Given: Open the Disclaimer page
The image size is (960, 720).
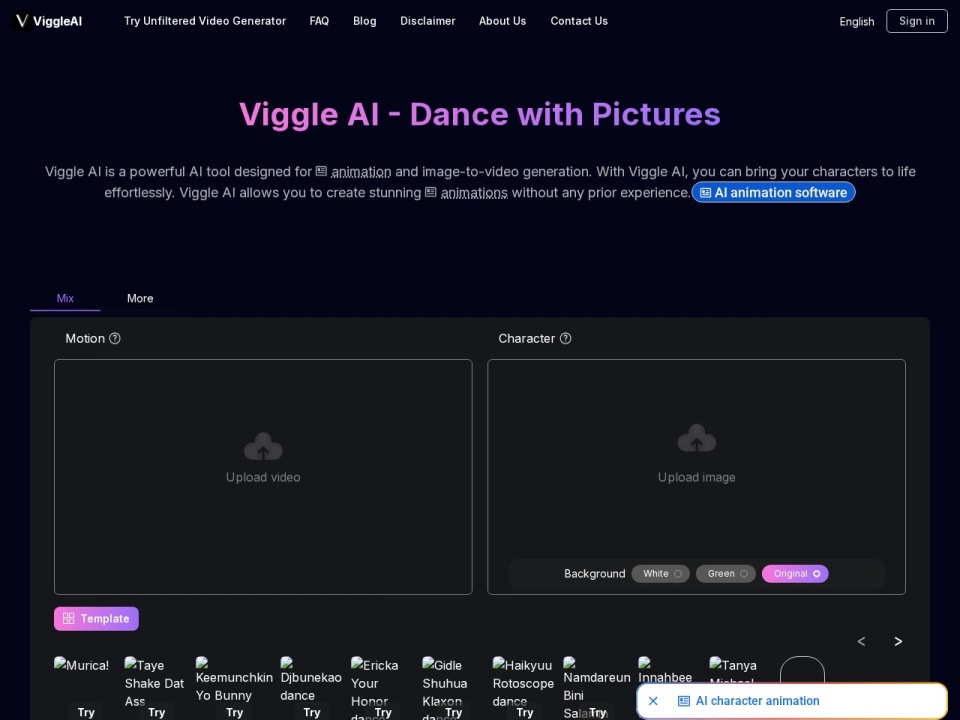Looking at the screenshot, I should [428, 21].
